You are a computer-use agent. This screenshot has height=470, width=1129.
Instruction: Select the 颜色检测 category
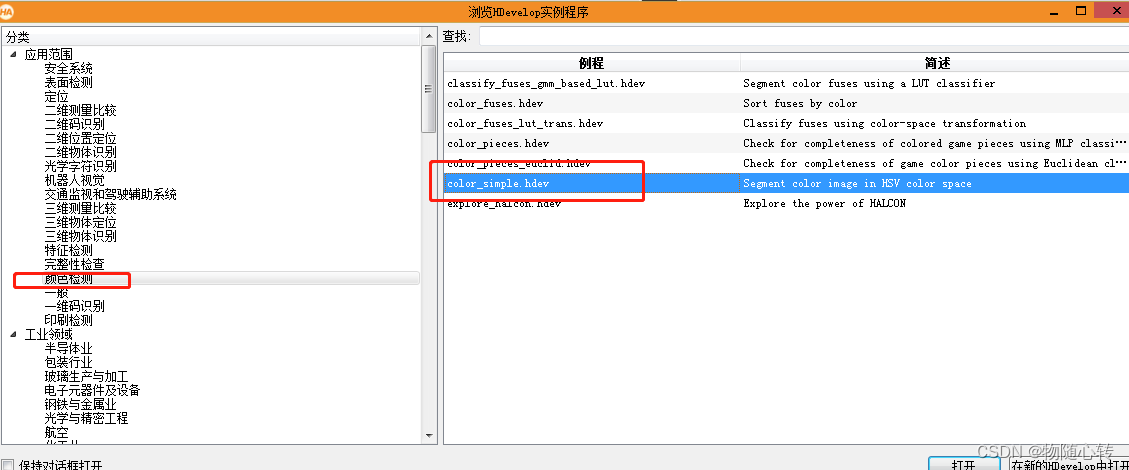[x=68, y=279]
